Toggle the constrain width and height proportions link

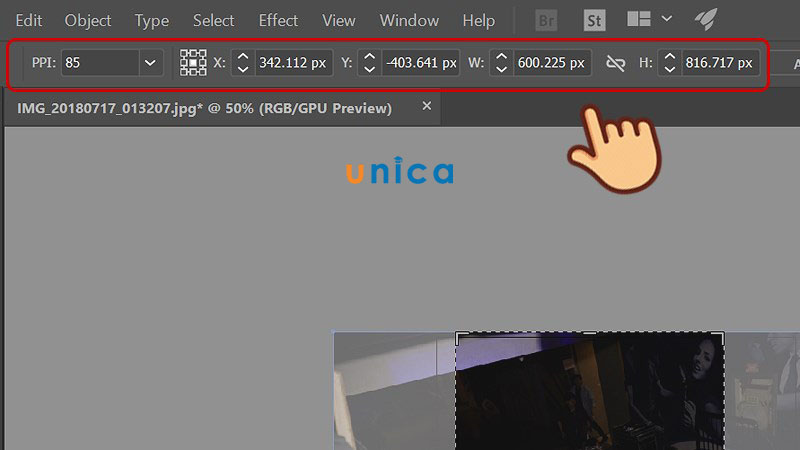[x=615, y=63]
